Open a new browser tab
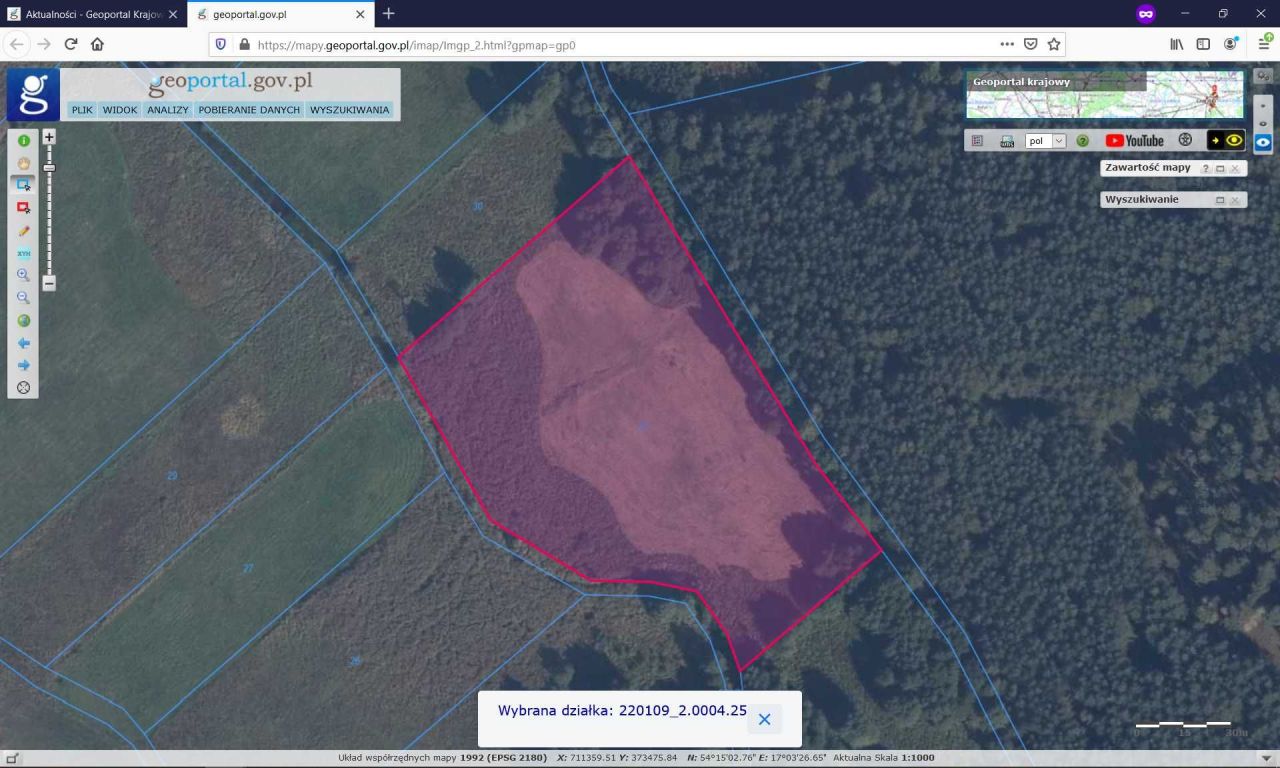1280x768 pixels. coord(388,14)
